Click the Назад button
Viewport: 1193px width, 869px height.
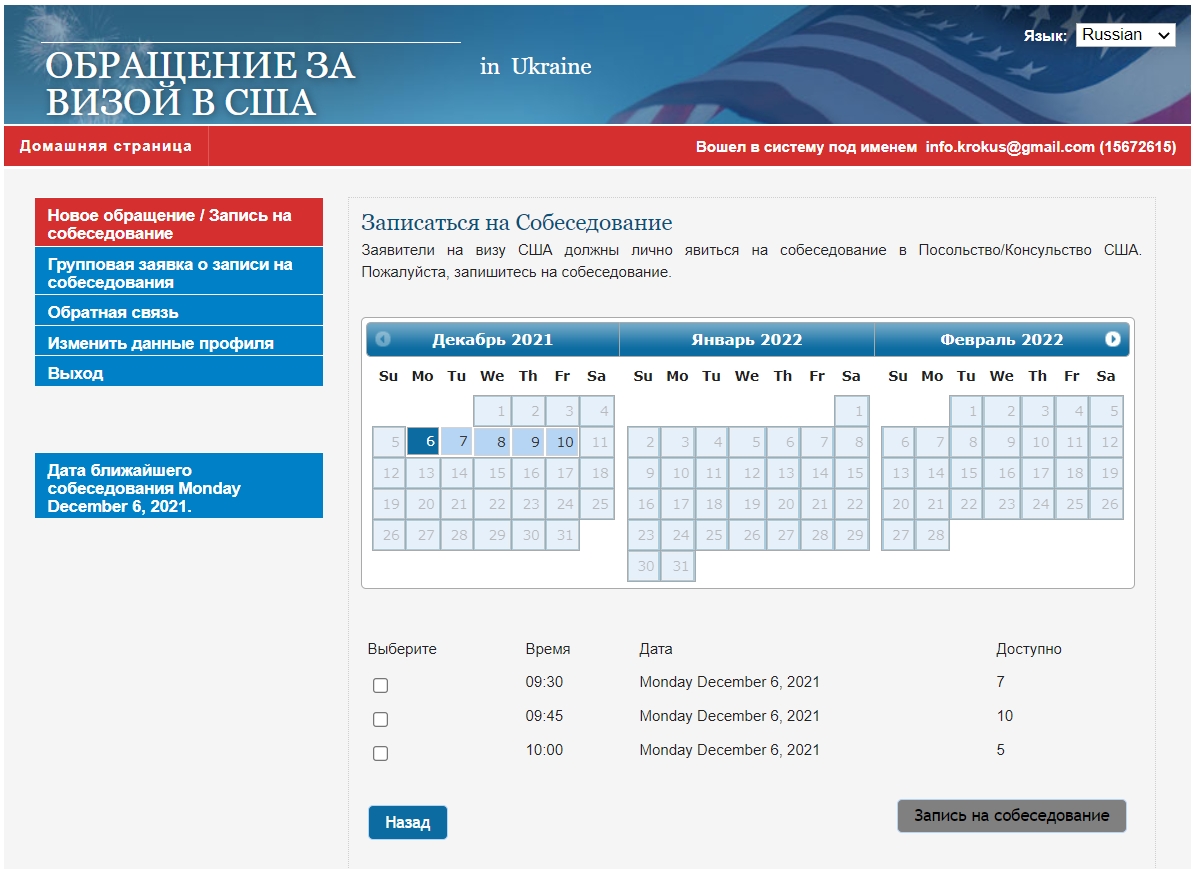[x=408, y=822]
